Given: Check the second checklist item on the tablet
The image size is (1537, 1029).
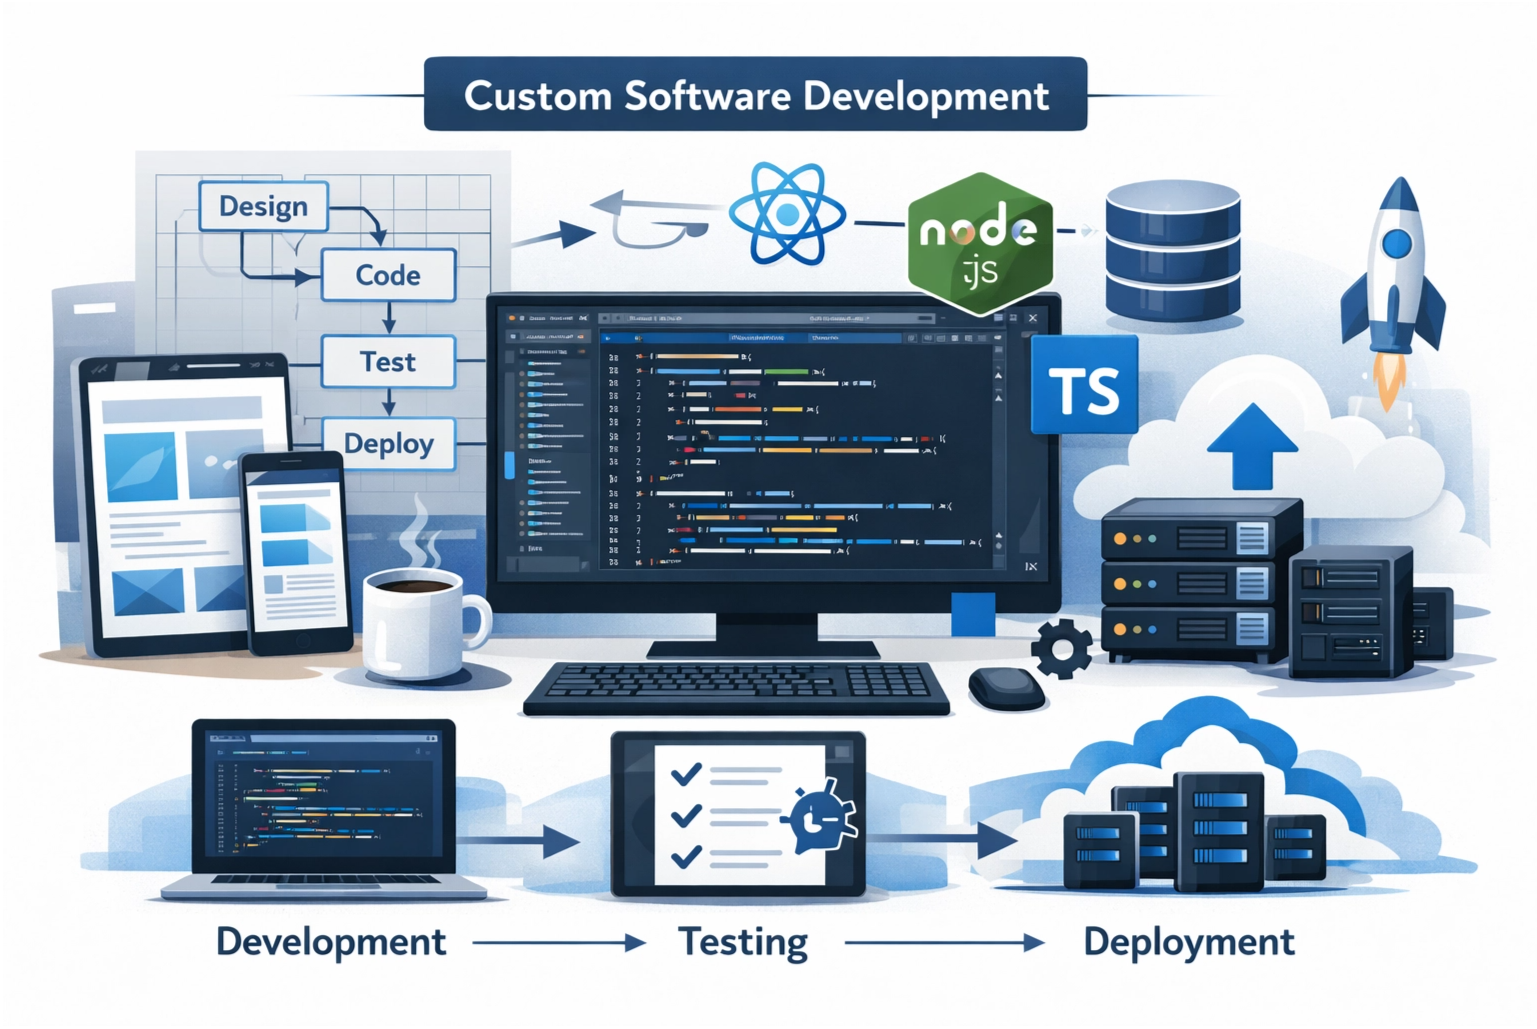Looking at the screenshot, I should point(686,816).
